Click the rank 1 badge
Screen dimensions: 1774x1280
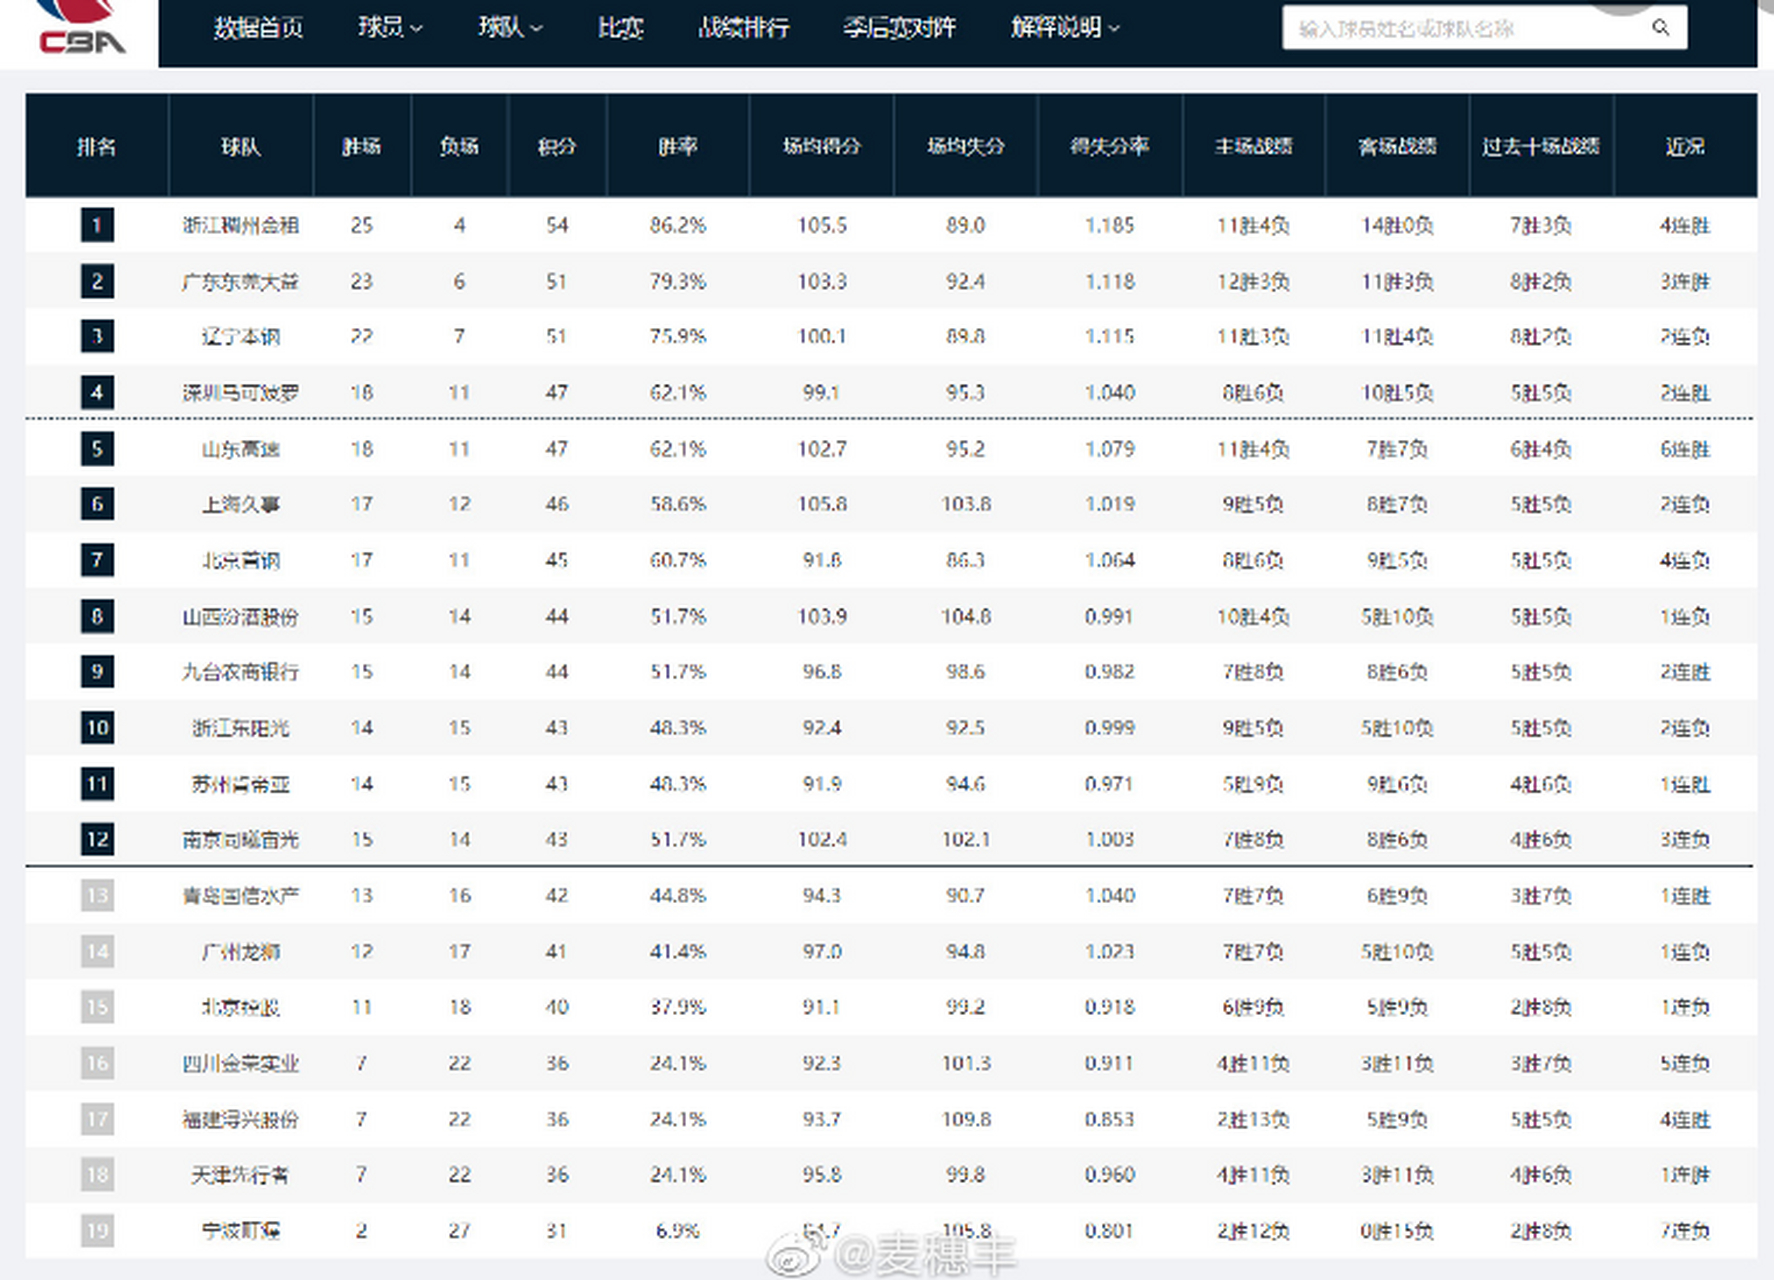point(97,225)
